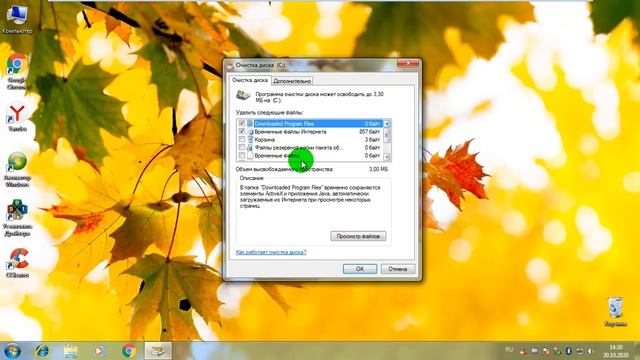Launch Chrome from the taskbar
640x360 pixels.
click(x=129, y=351)
